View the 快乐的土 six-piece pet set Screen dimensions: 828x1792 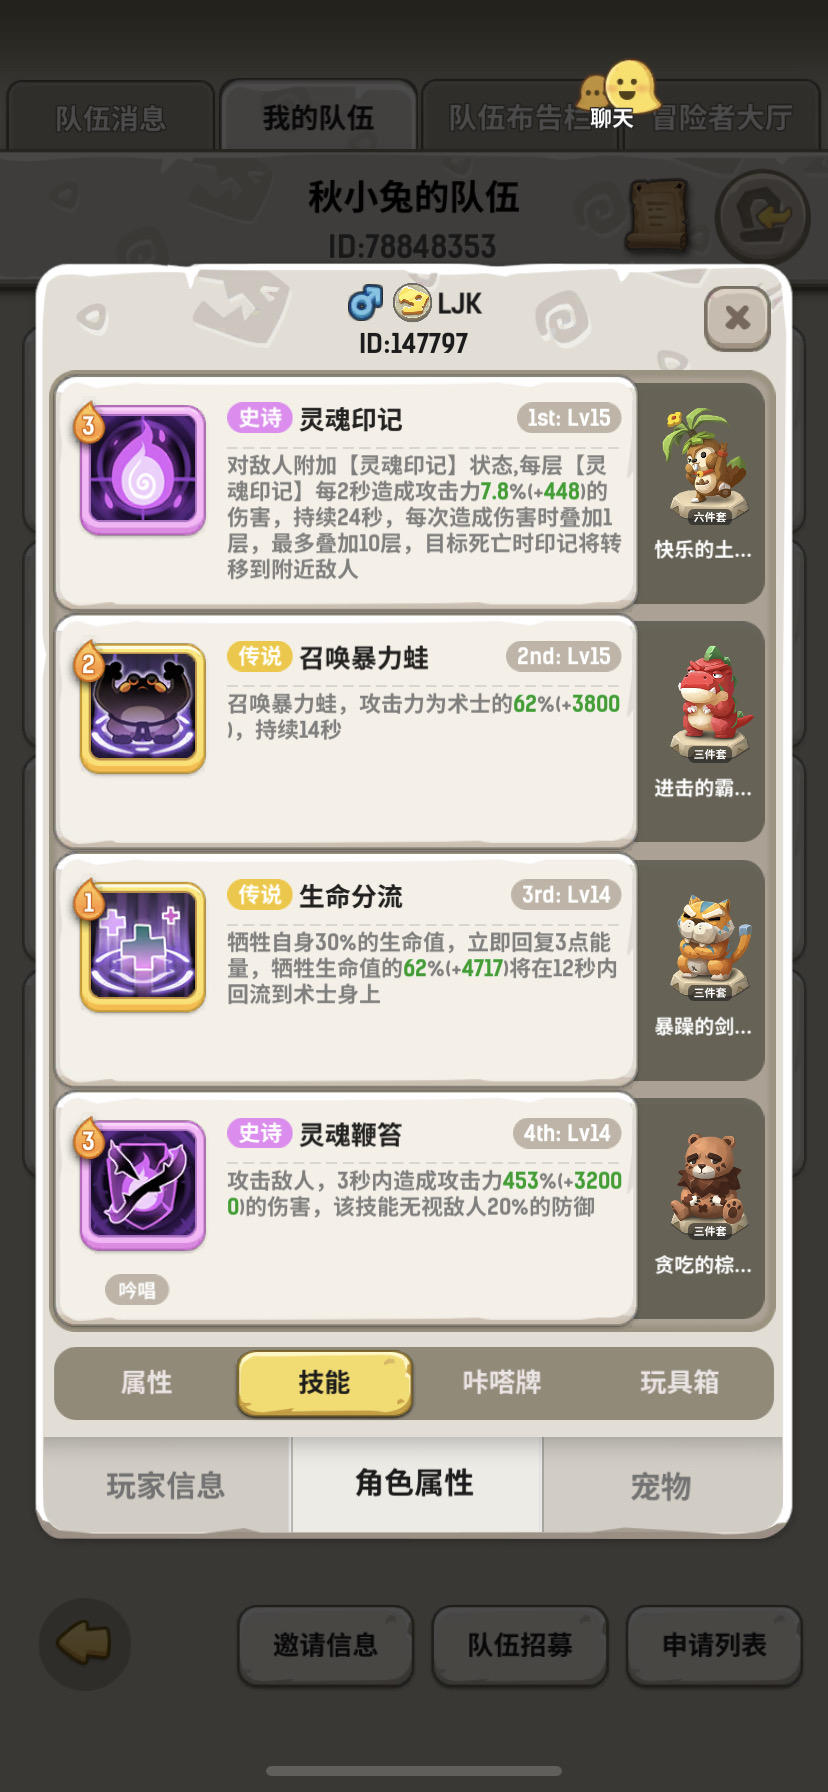coord(703,485)
